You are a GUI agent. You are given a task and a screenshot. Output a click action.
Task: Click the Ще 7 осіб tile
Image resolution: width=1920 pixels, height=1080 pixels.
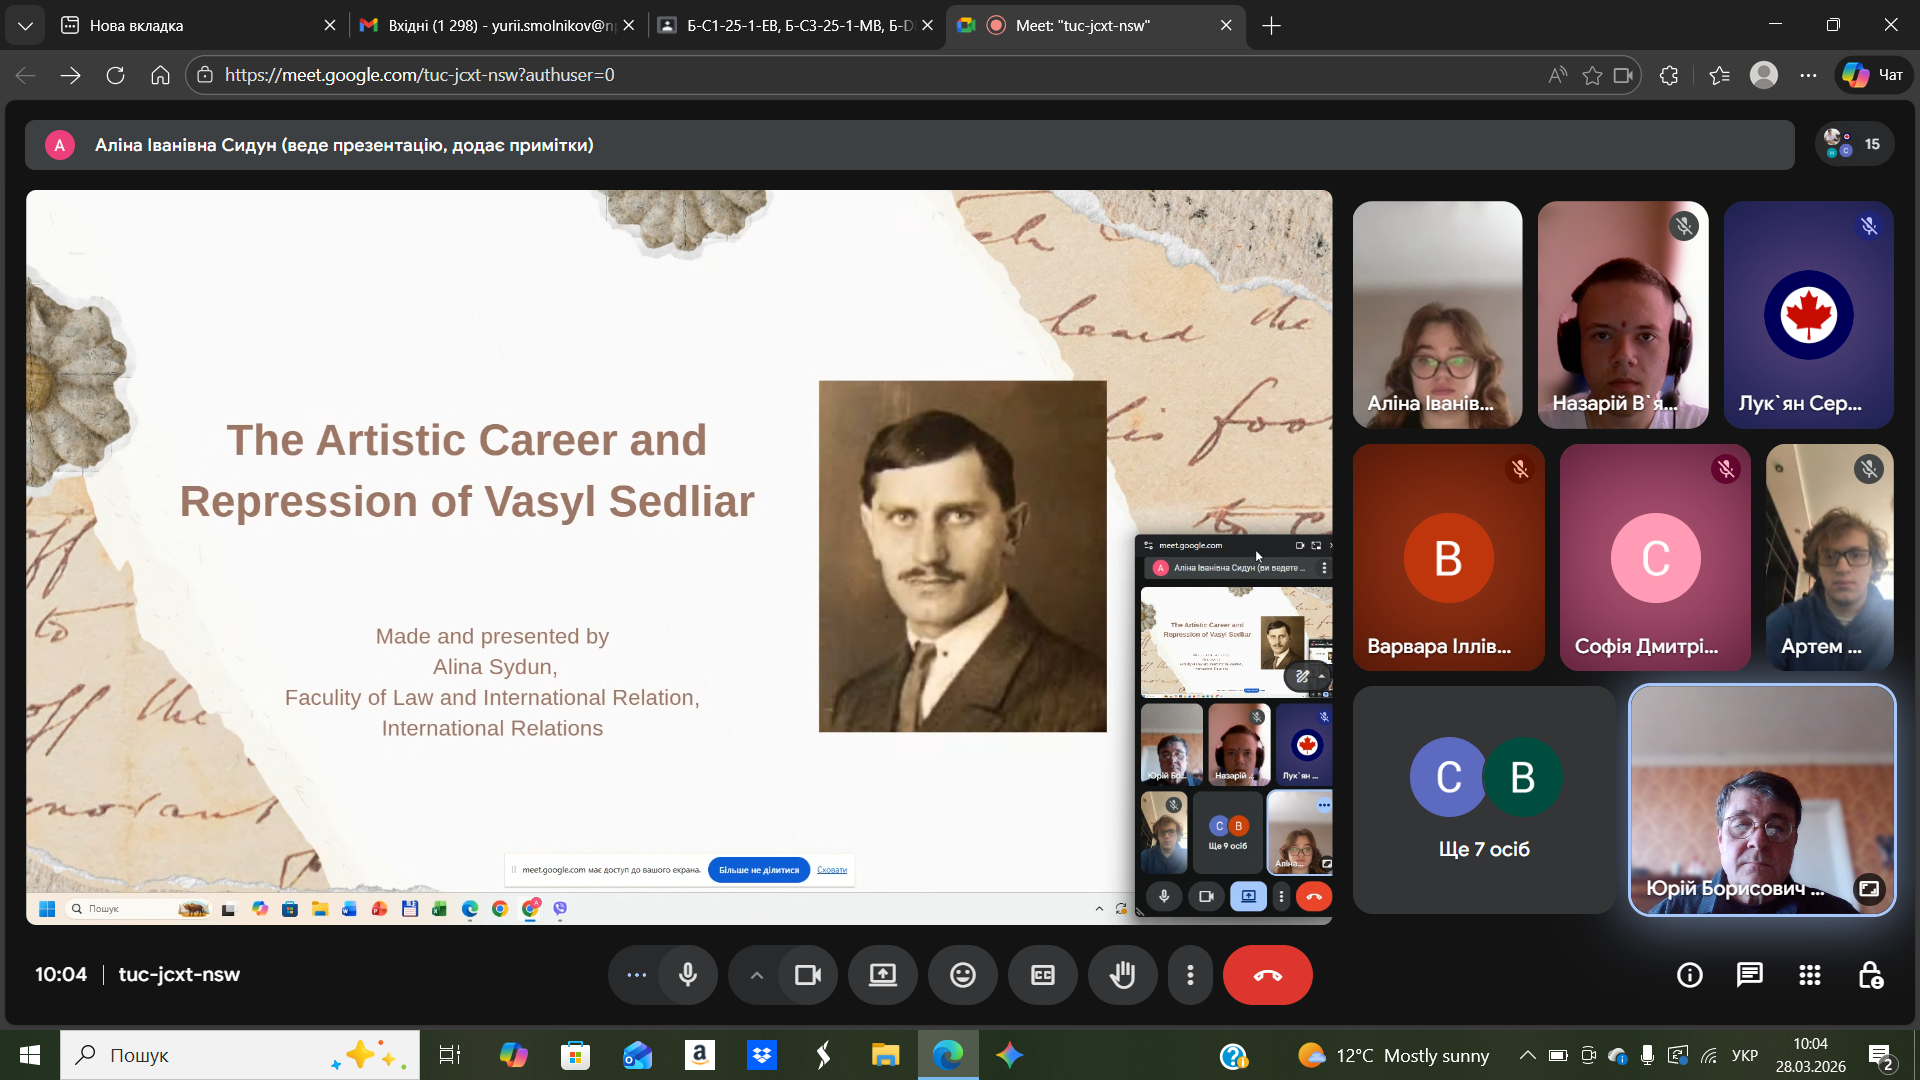point(1484,800)
